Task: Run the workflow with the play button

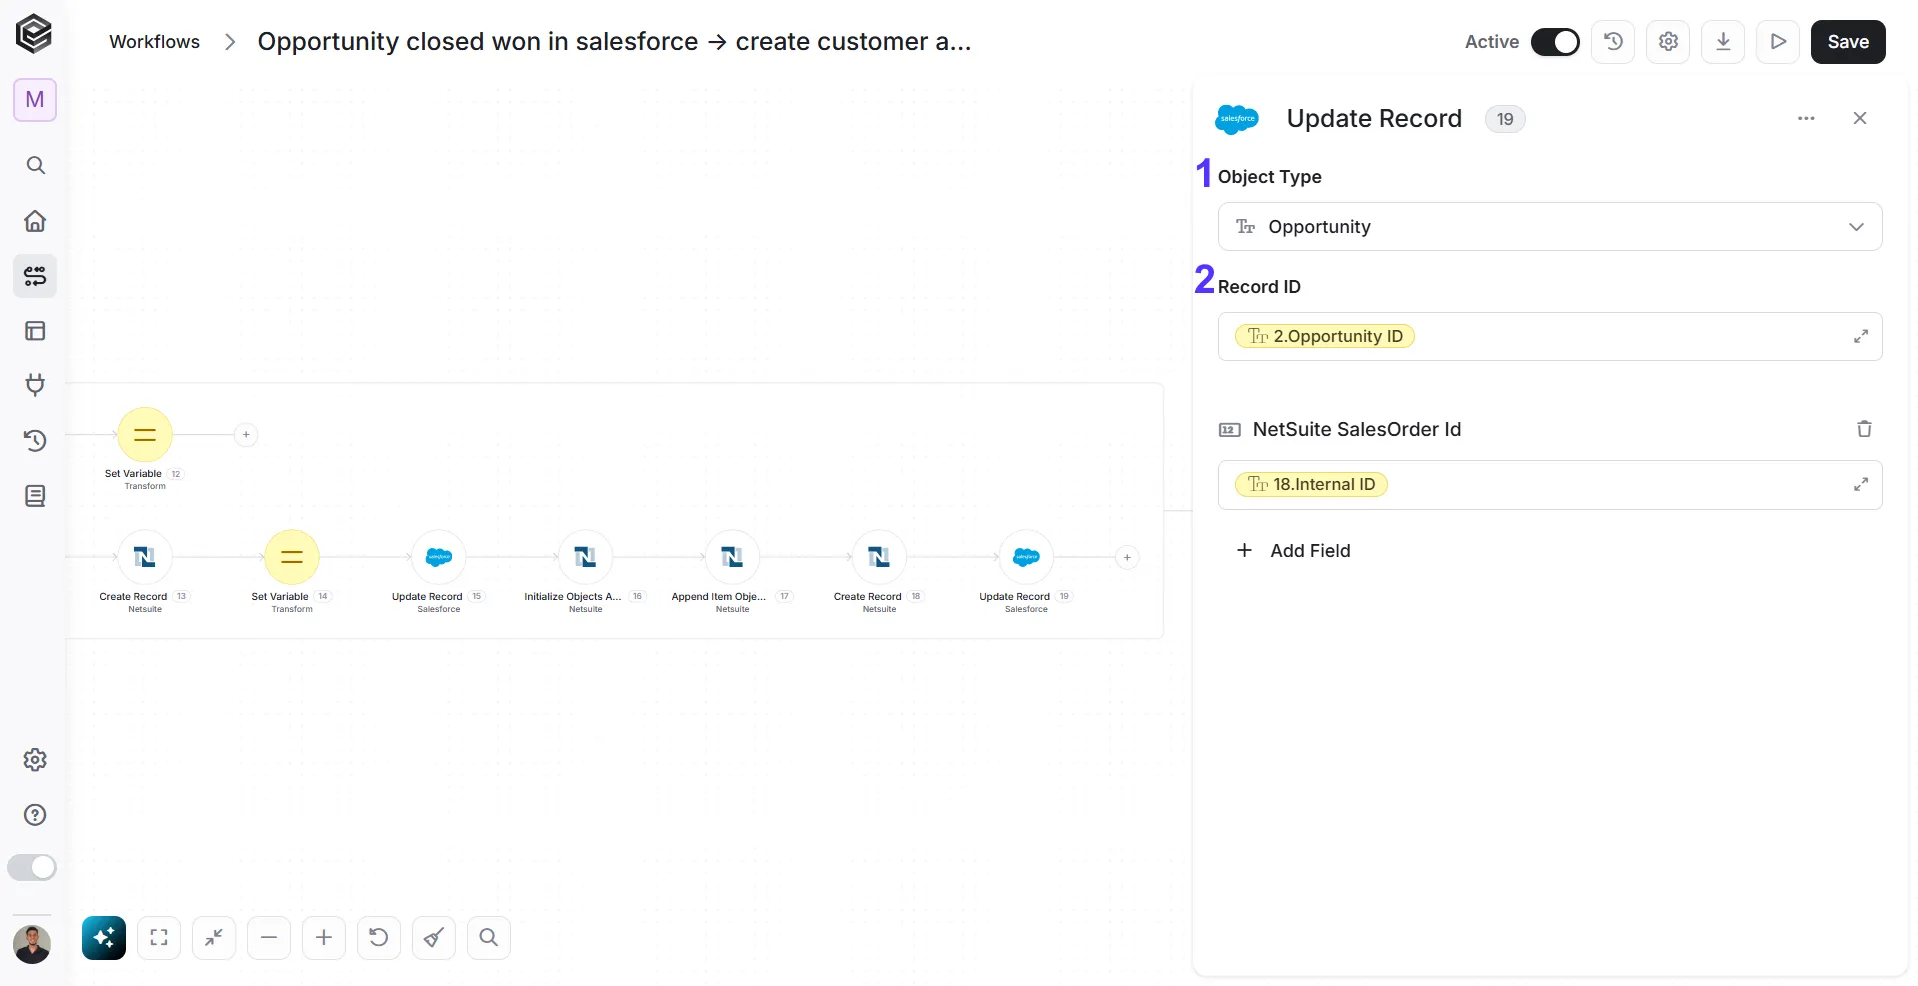Action: click(1778, 42)
